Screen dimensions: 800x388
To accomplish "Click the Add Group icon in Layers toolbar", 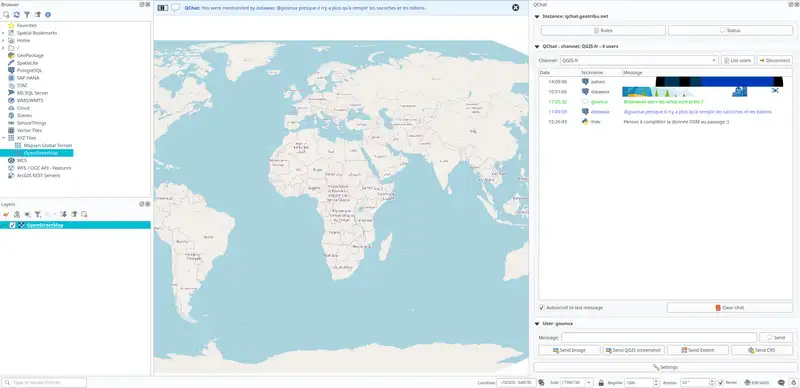I will [17, 214].
